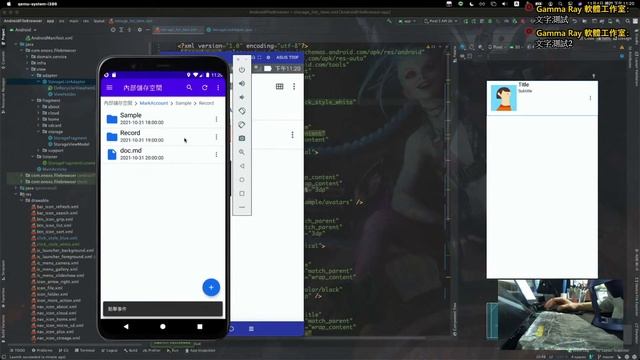This screenshot has height=360, width=640.
Task: Open the Build tool window tab
Action: [131, 350]
